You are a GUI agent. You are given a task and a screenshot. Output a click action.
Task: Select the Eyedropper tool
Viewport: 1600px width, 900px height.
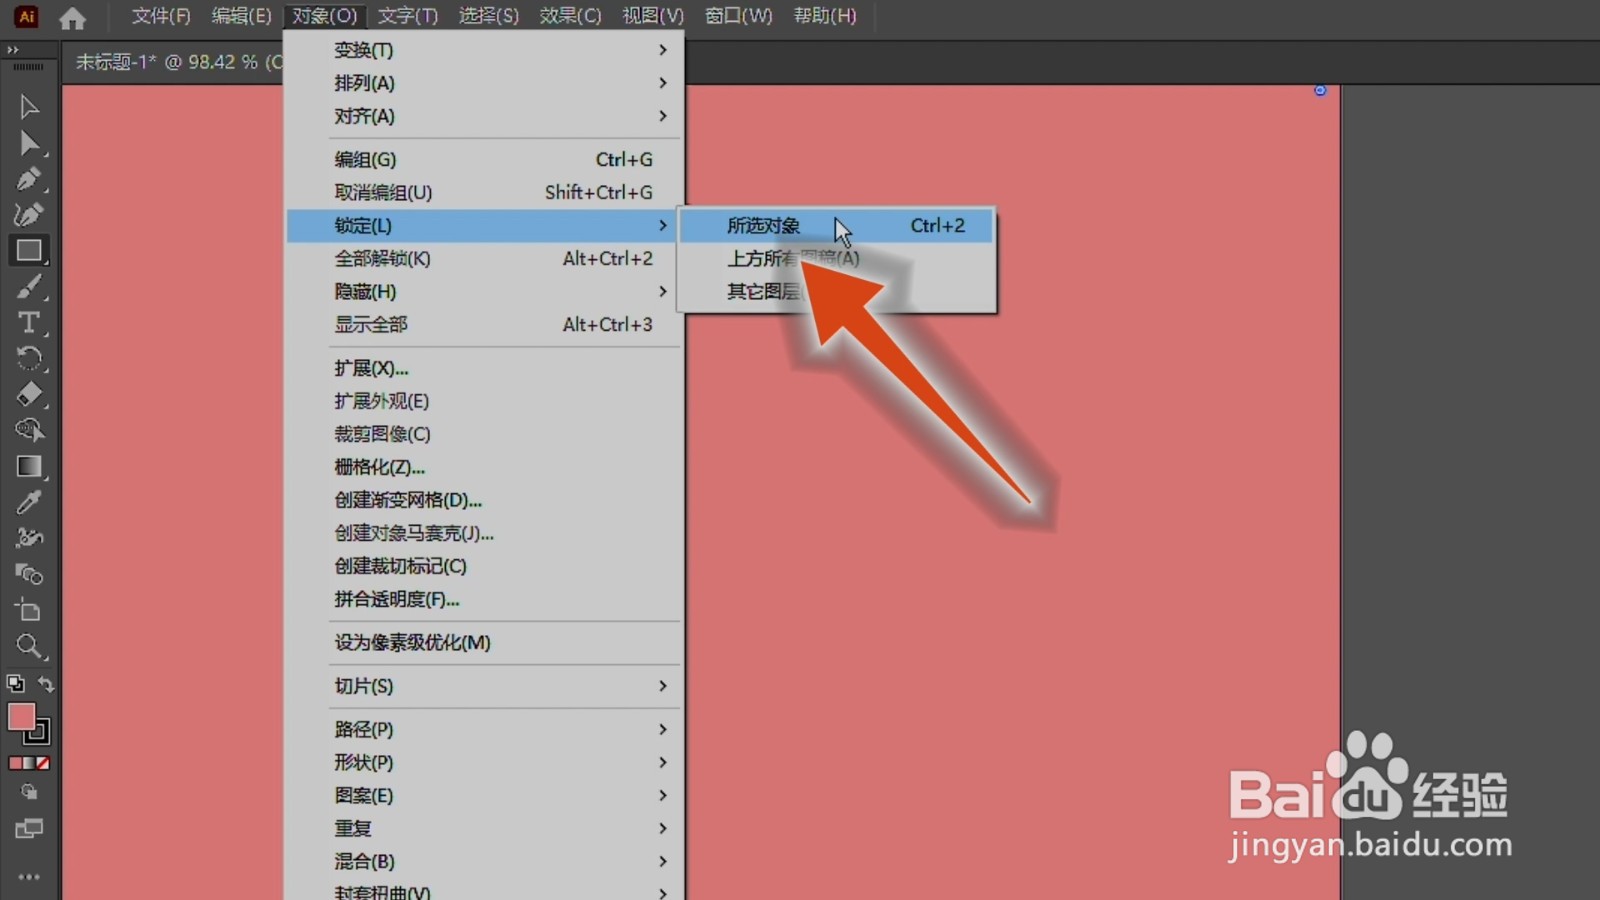(29, 503)
